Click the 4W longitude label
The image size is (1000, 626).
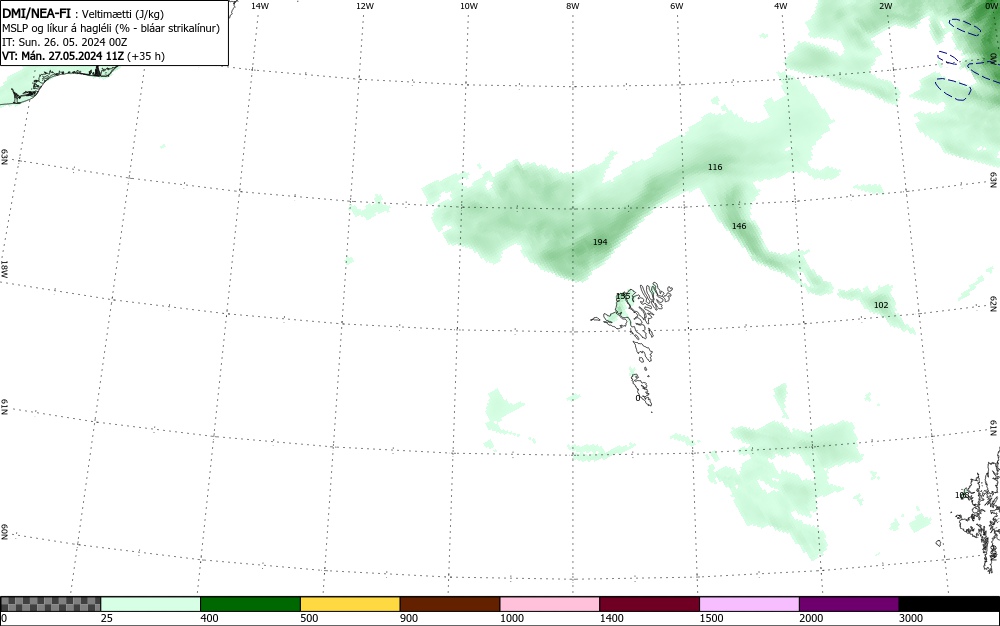click(x=781, y=6)
